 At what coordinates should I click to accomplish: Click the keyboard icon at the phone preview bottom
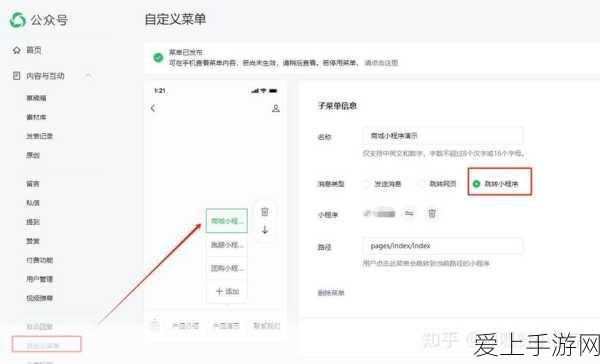(155, 325)
